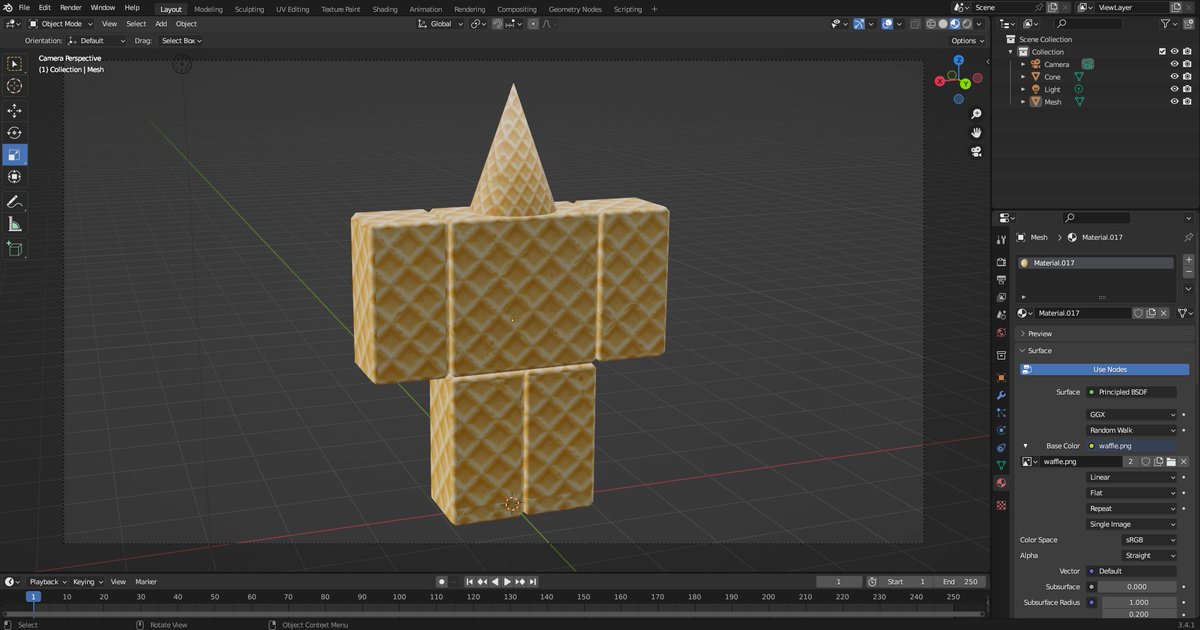Switch to Solid viewport shading
Screen dimensions: 1200x630
pyautogui.click(x=942, y=24)
